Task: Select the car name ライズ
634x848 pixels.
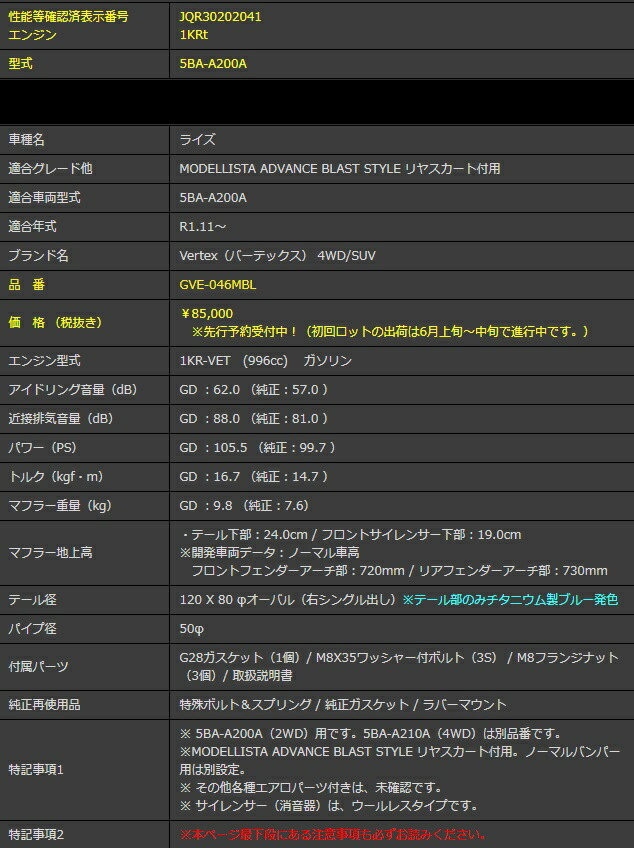Action: point(197,140)
